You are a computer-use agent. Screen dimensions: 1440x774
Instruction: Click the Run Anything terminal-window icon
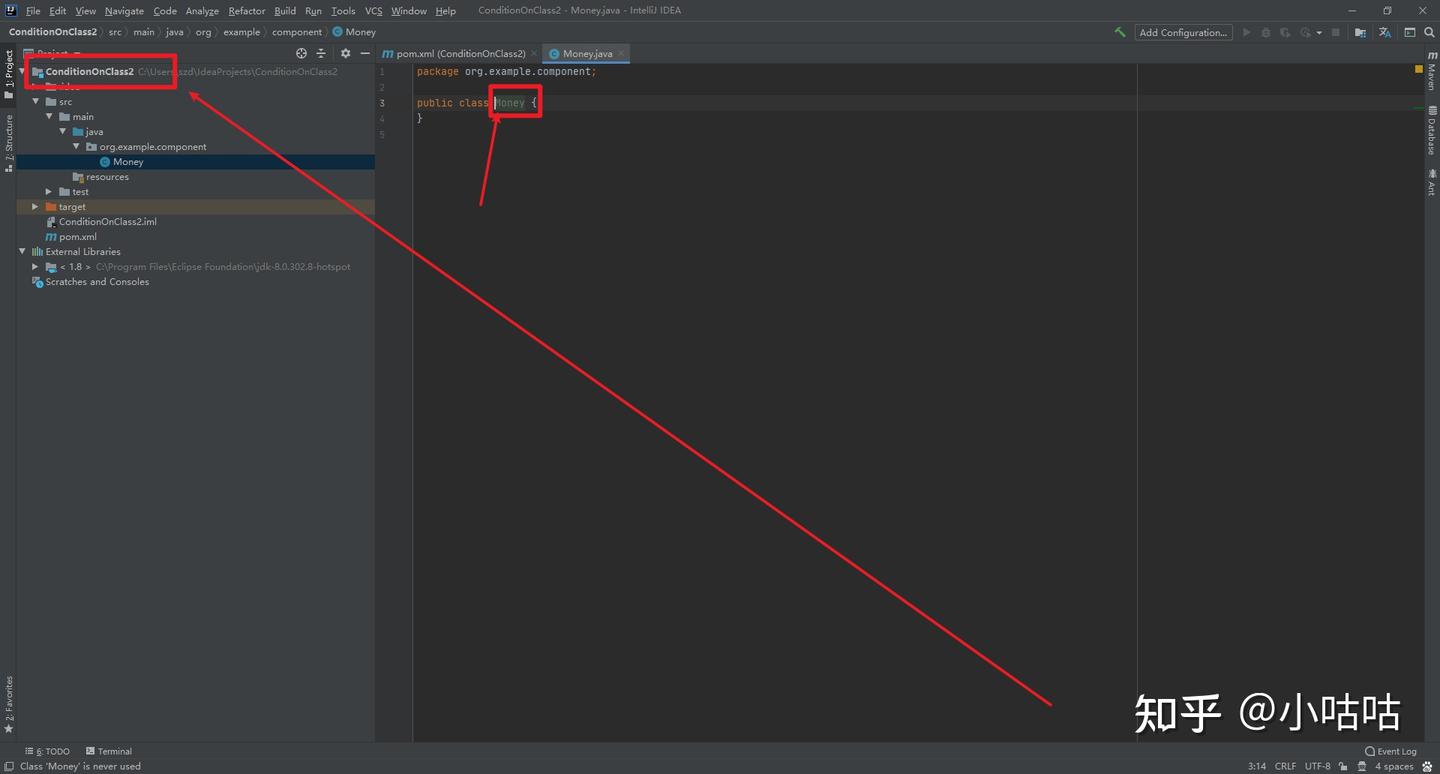(x=1410, y=32)
